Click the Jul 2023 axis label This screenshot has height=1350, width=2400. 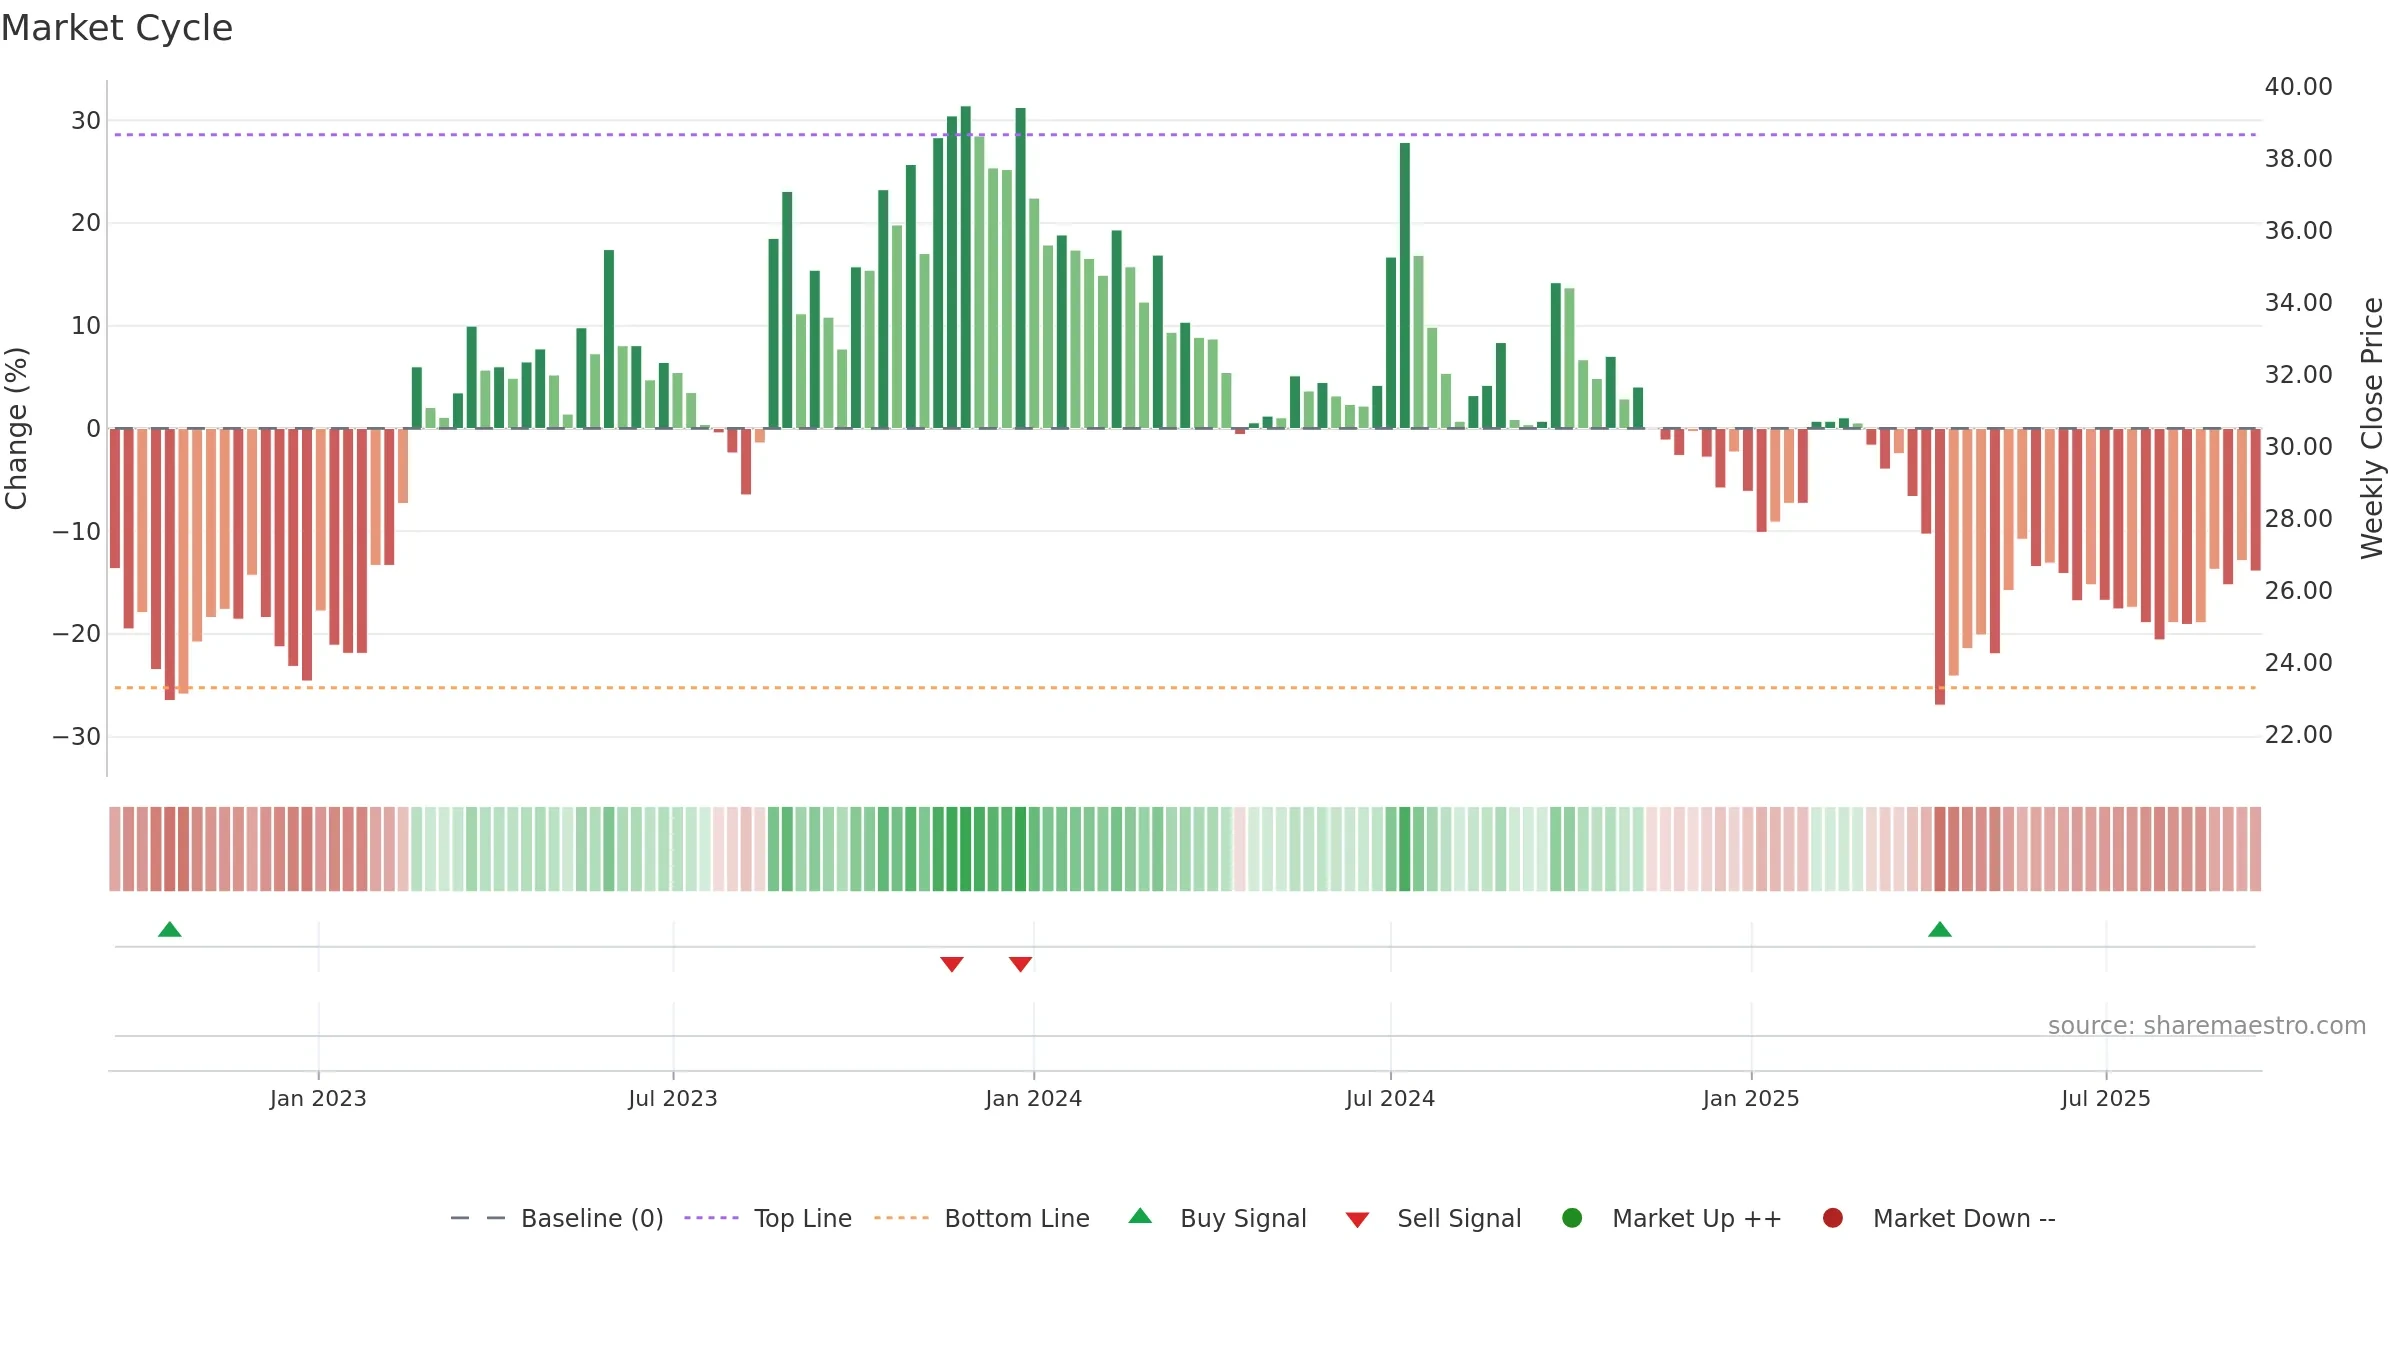(673, 1099)
